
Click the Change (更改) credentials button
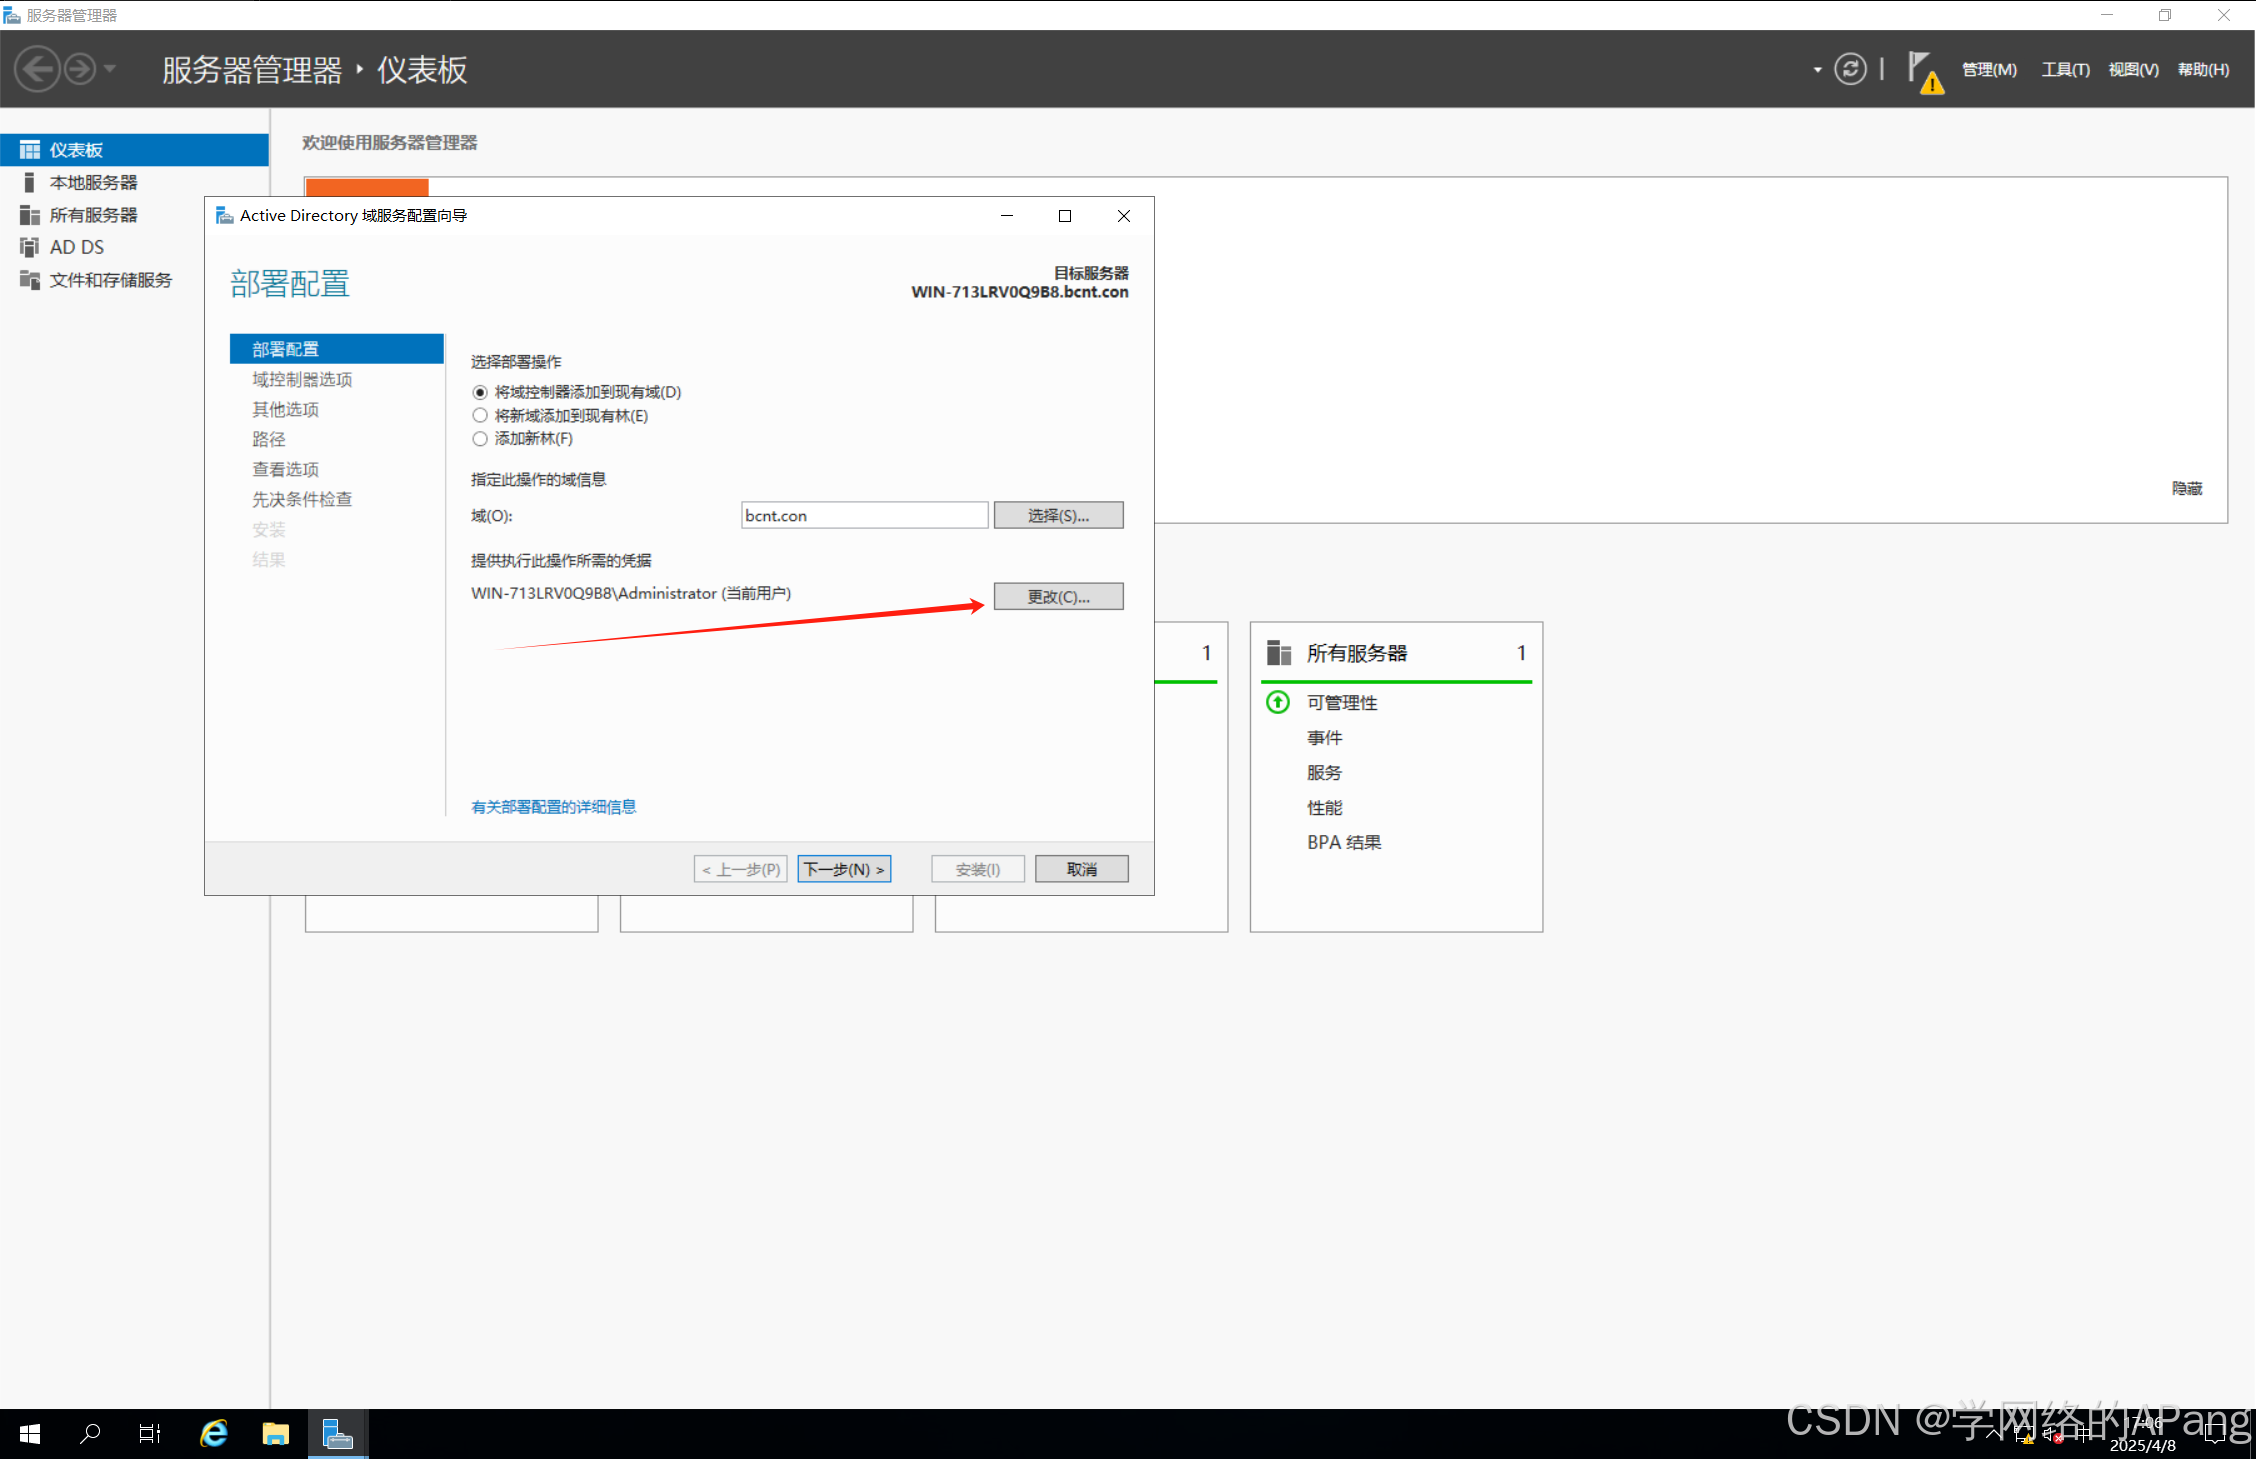(1058, 596)
